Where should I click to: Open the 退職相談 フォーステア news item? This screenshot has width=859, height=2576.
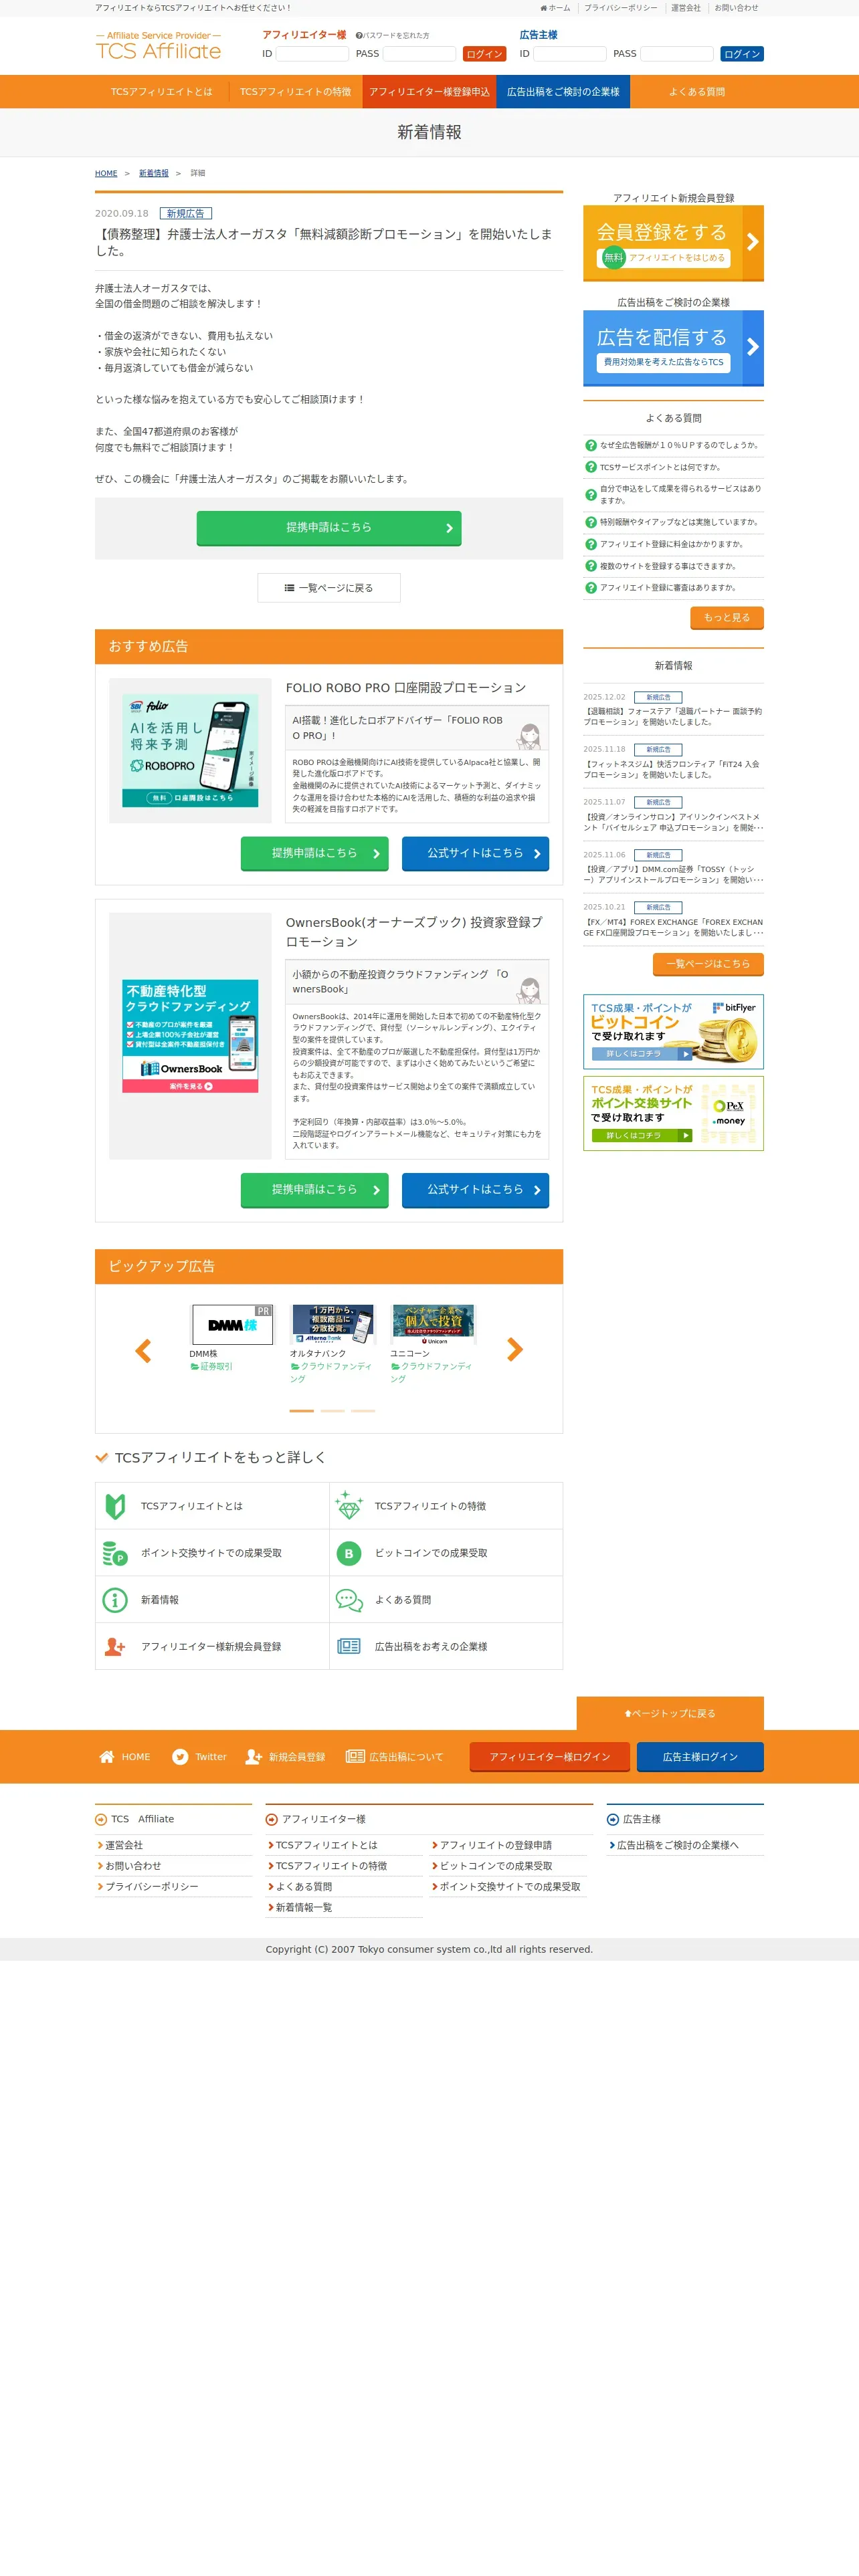coord(673,717)
